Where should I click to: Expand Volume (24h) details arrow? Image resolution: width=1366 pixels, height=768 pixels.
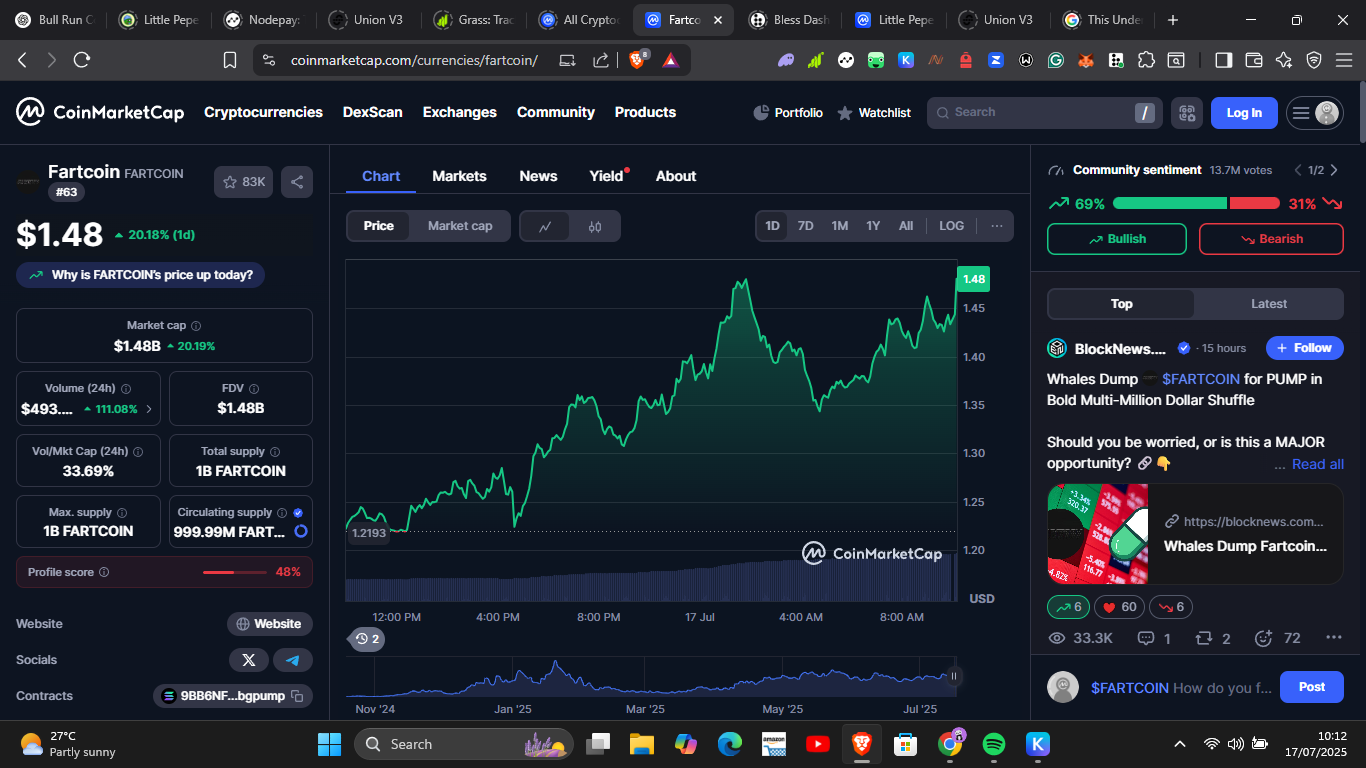tap(149, 409)
